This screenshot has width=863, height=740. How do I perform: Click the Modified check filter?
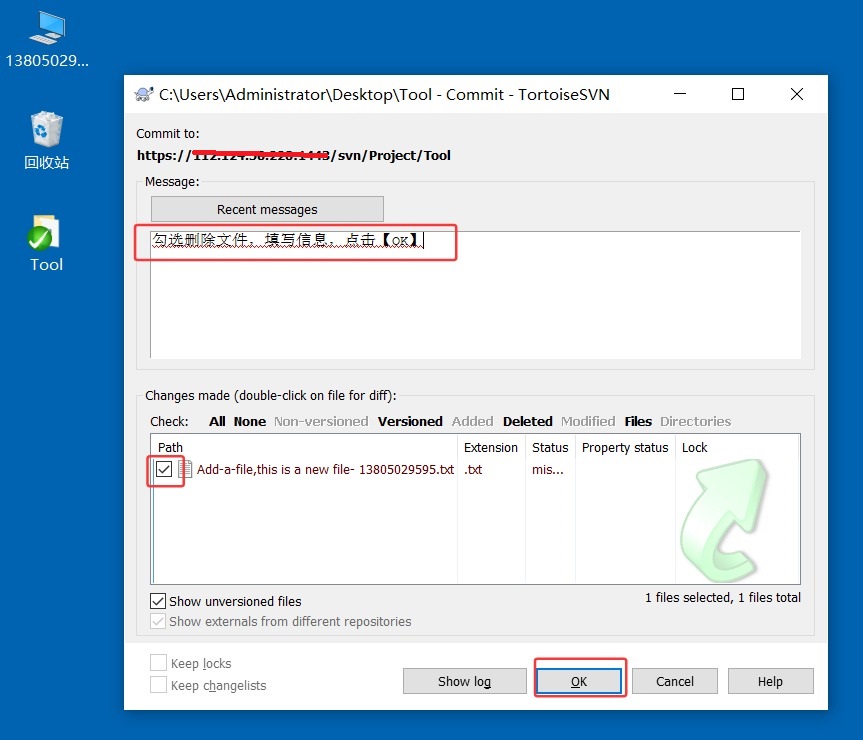[x=588, y=421]
